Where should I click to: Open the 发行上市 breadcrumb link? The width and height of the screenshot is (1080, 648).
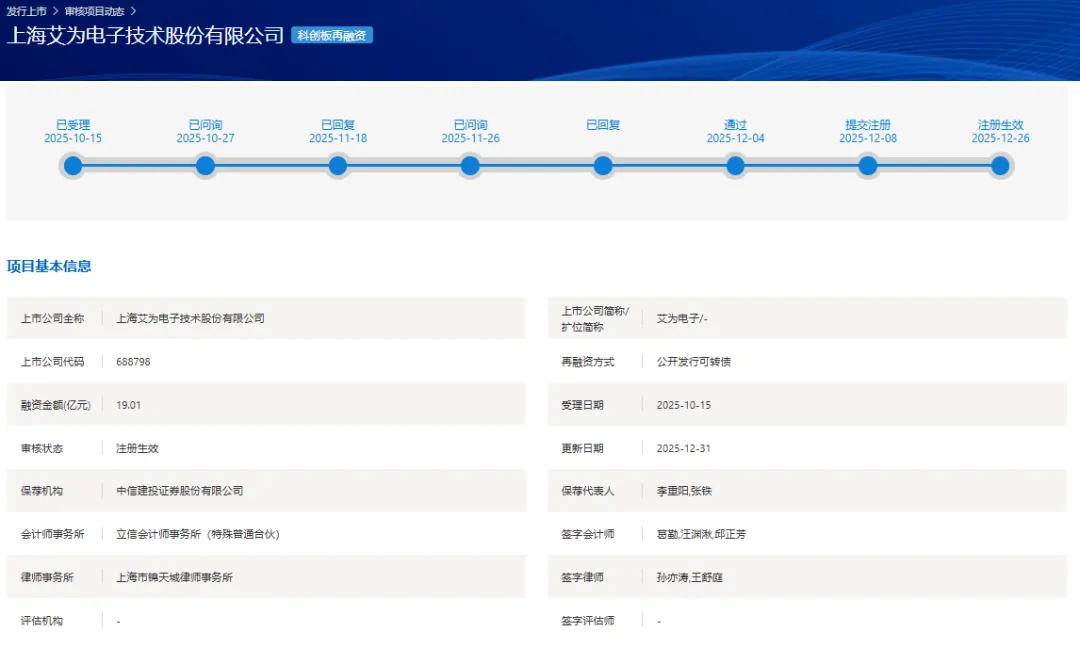pos(26,11)
